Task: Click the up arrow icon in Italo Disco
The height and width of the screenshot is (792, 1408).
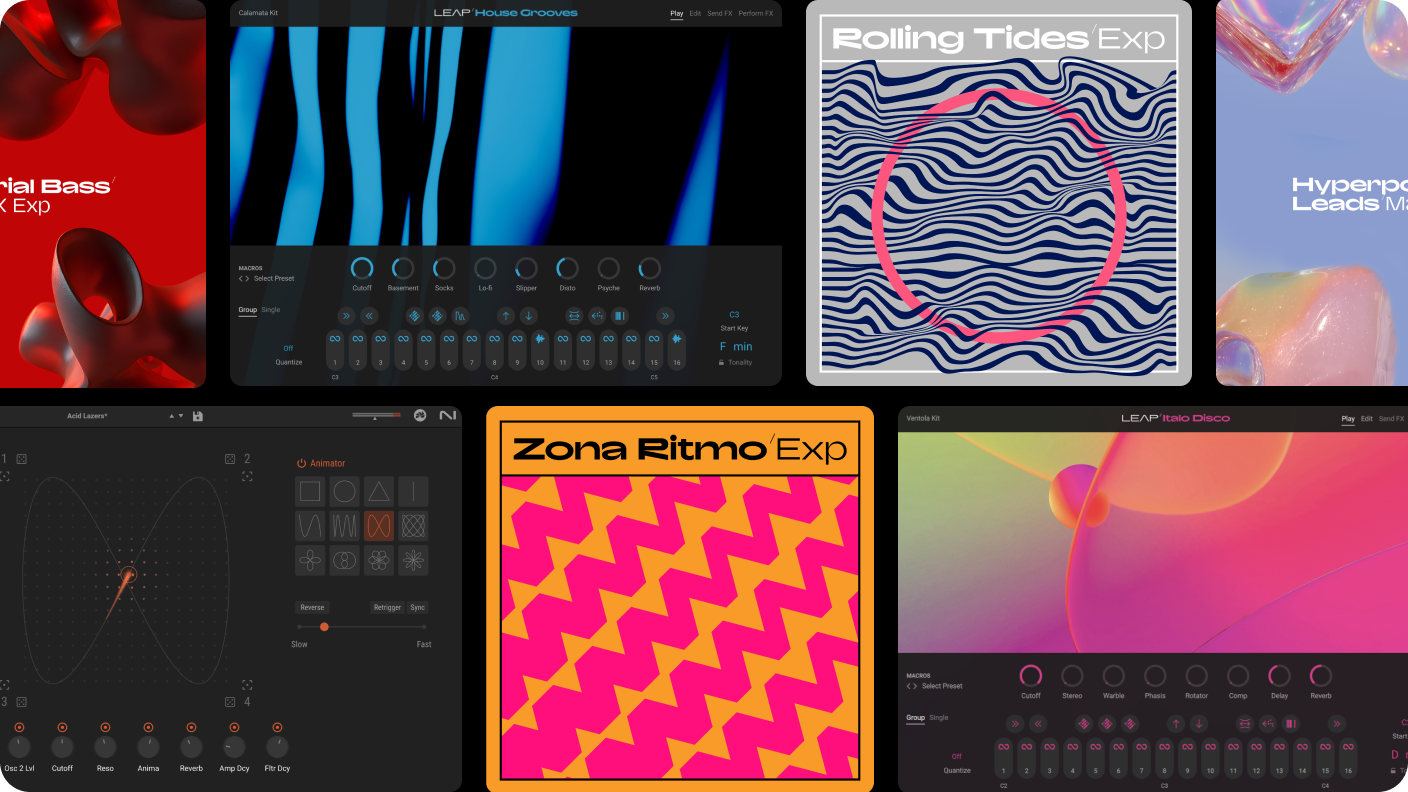Action: tap(1176, 724)
